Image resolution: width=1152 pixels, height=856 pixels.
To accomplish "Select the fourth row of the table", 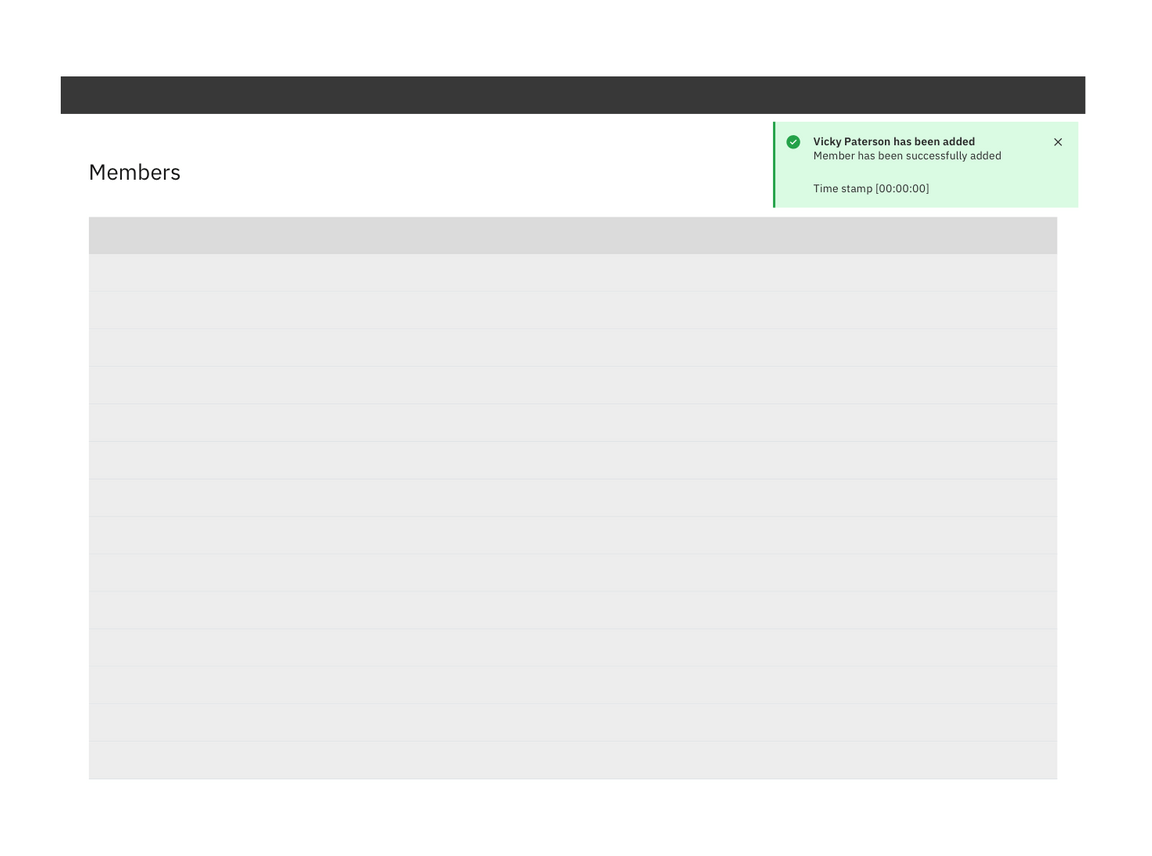I will (573, 384).
